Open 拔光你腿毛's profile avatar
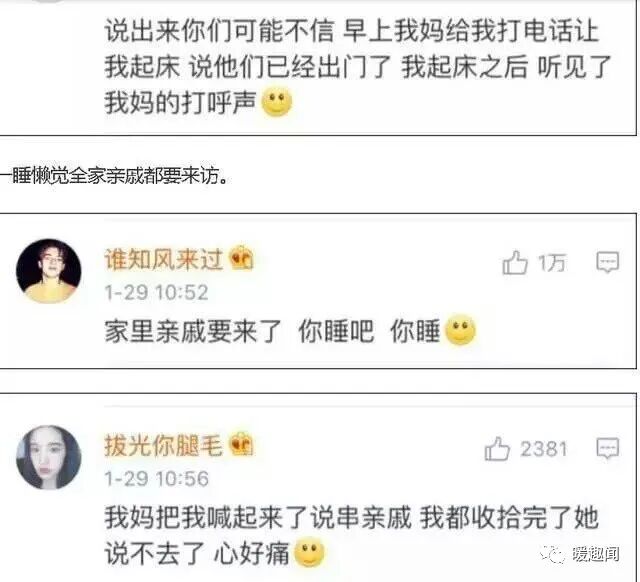The width and height of the screenshot is (640, 582). [x=49, y=457]
